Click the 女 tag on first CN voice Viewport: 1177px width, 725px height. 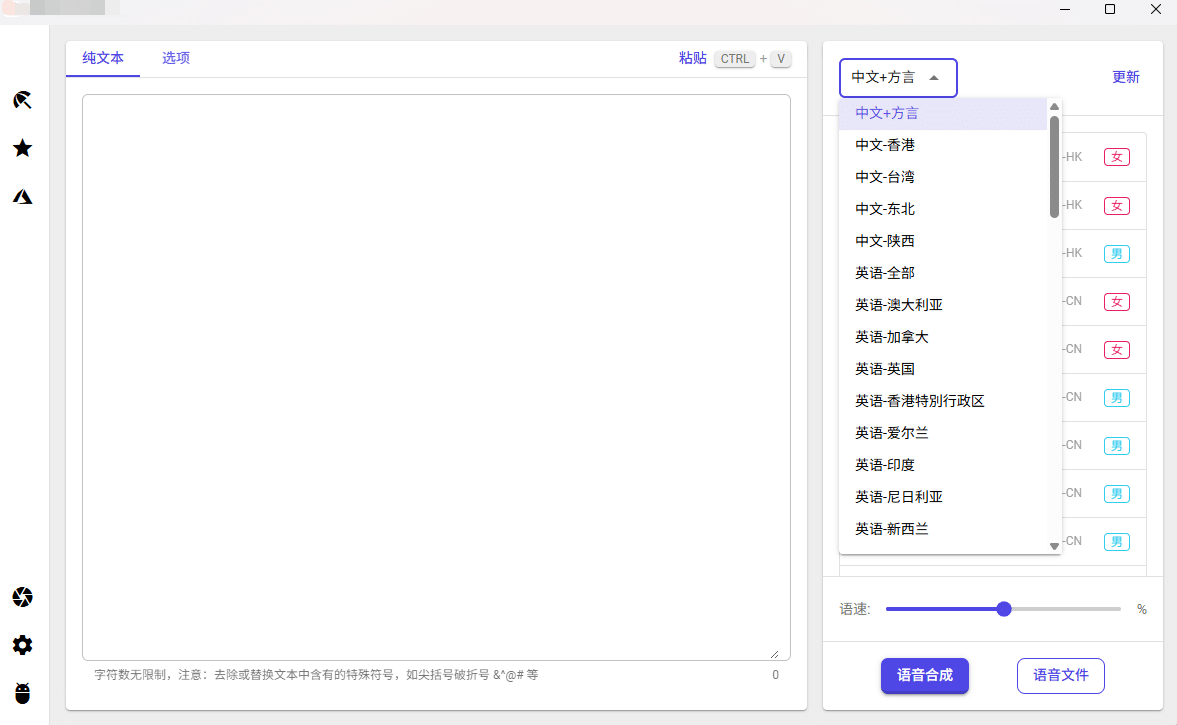pos(1117,302)
